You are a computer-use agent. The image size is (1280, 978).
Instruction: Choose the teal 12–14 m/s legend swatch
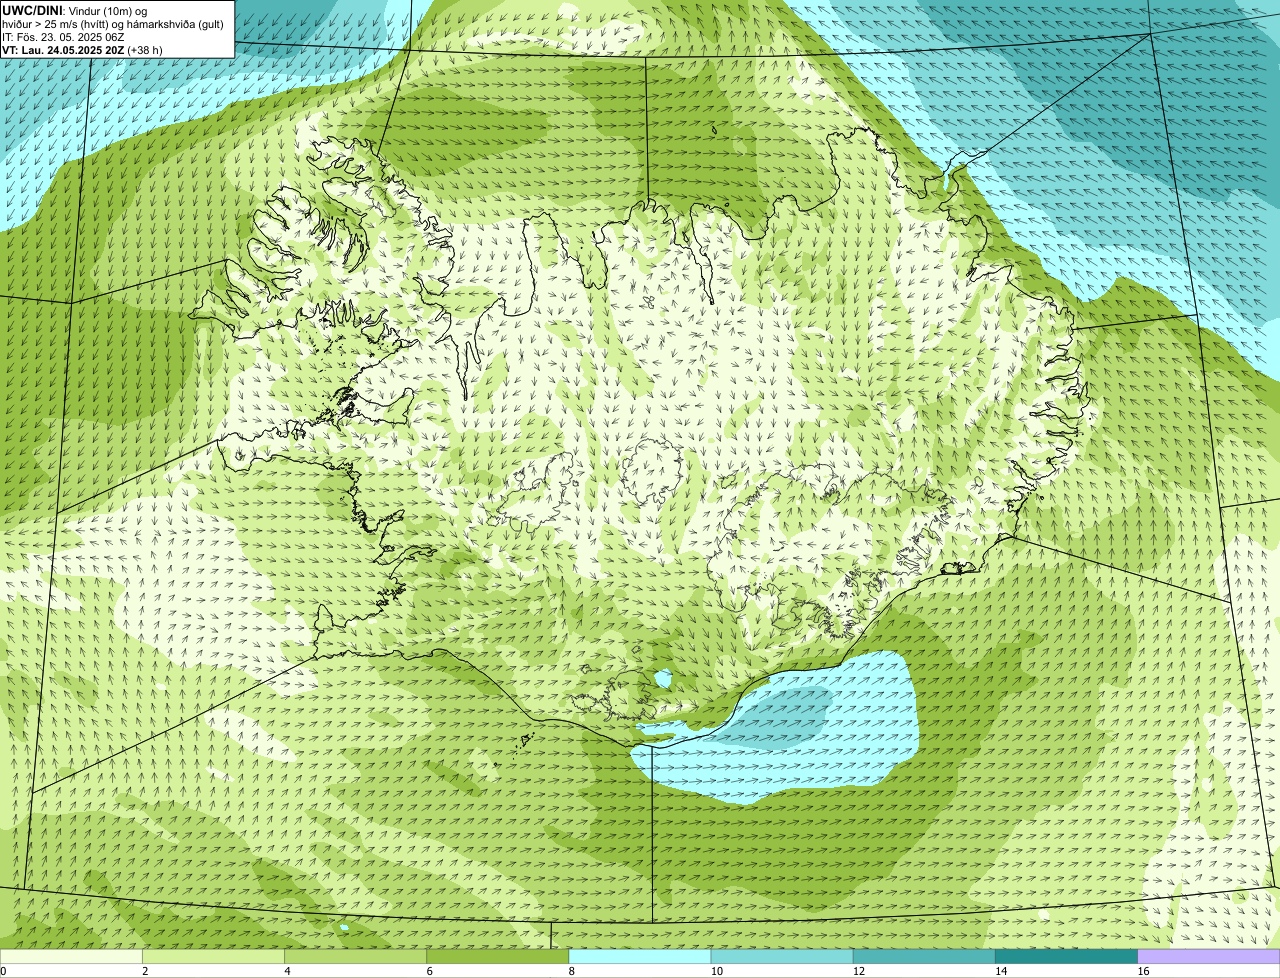pyautogui.click(x=924, y=957)
